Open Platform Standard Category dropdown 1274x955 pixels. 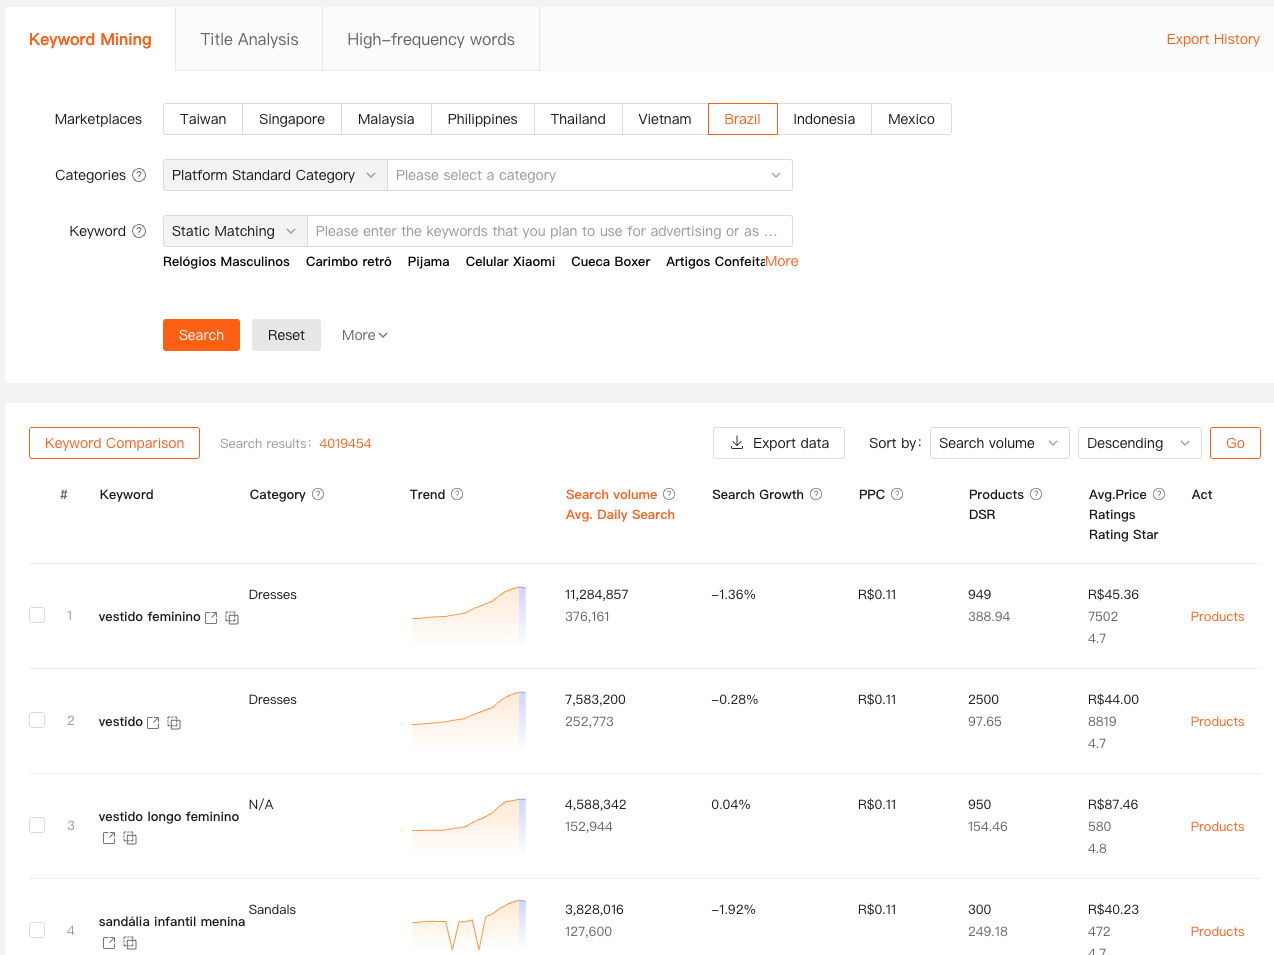(274, 175)
